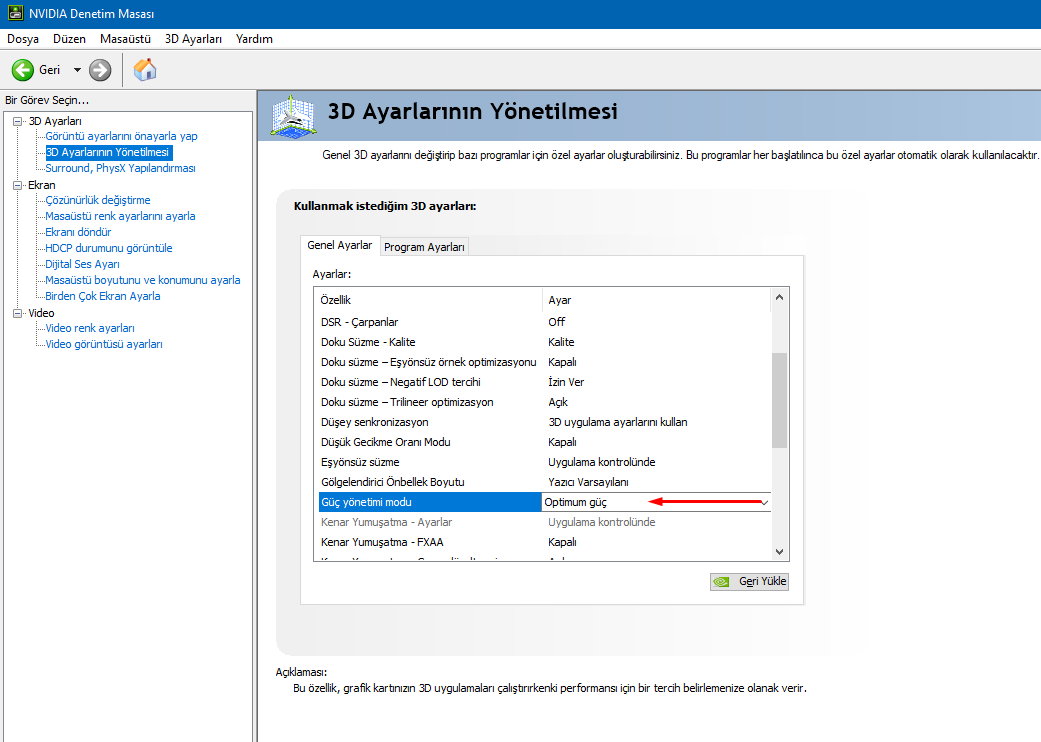Click the Geri Yükle button
This screenshot has width=1041, height=742.
[750, 581]
